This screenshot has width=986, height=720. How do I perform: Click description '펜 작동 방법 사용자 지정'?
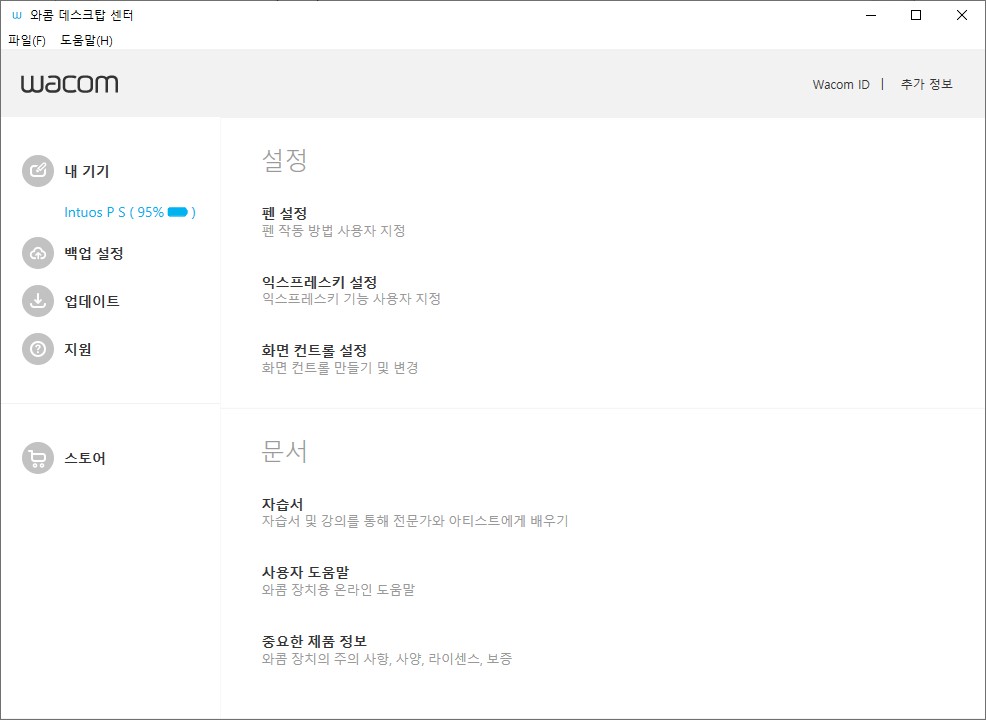pyautogui.click(x=333, y=231)
